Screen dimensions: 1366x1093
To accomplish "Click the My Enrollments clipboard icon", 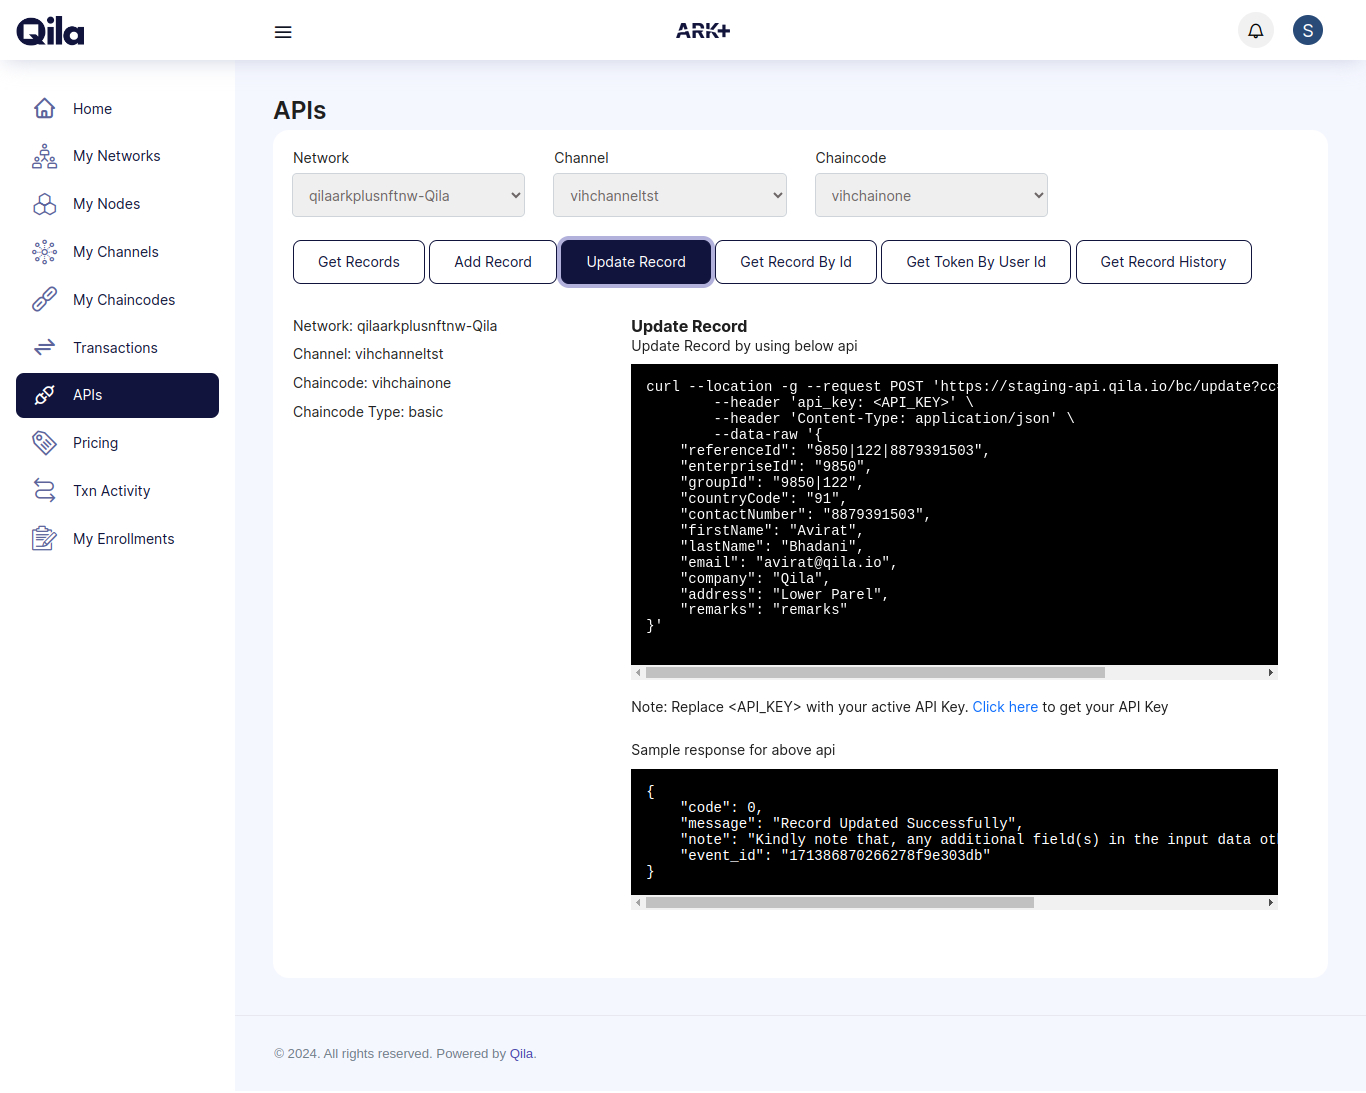I will [45, 538].
